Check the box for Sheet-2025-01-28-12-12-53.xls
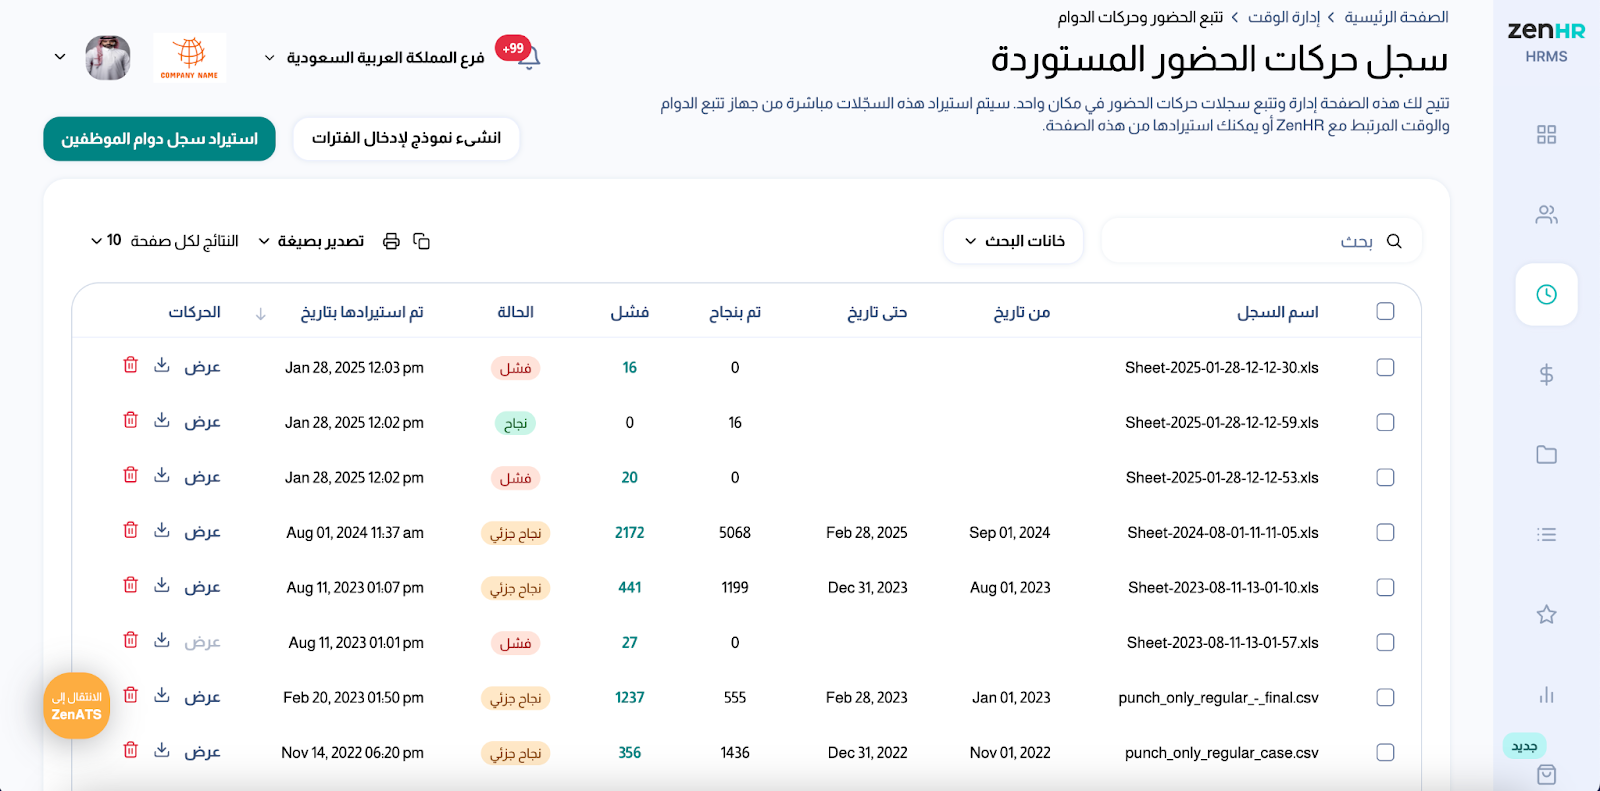 pyautogui.click(x=1385, y=477)
